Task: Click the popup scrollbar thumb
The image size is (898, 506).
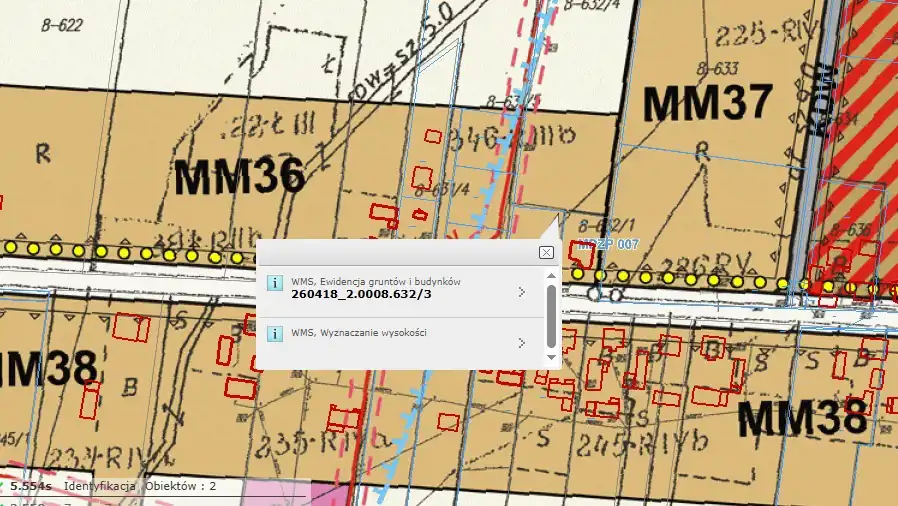Action: [x=550, y=314]
